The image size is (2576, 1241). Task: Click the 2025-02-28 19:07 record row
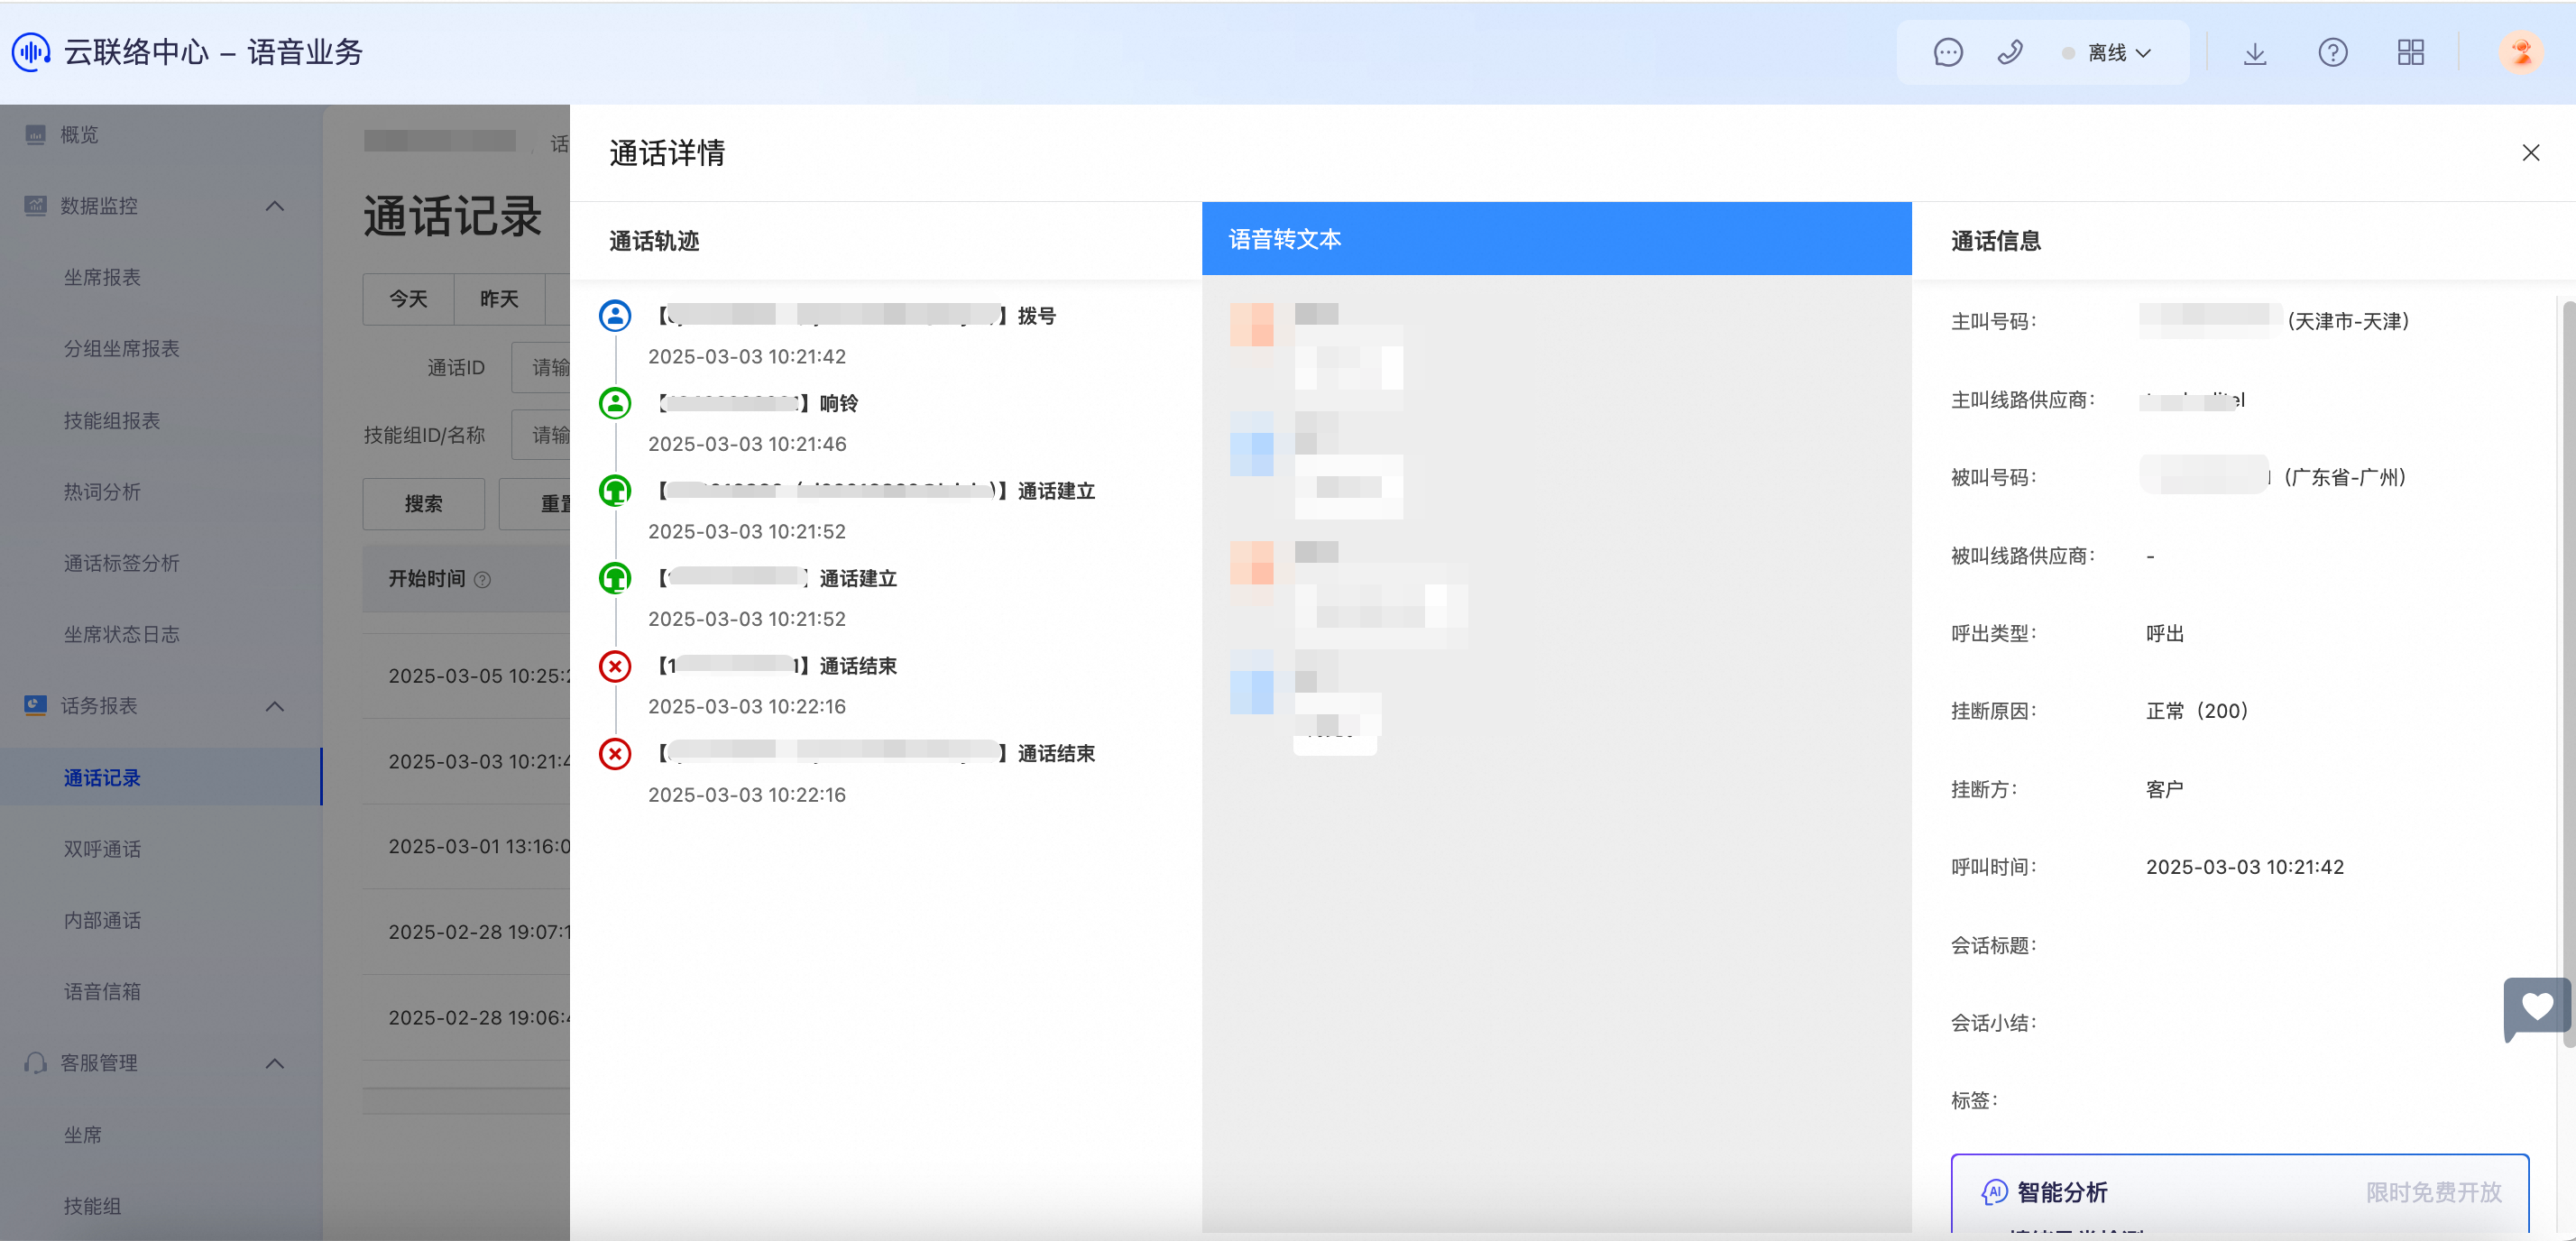(x=466, y=932)
